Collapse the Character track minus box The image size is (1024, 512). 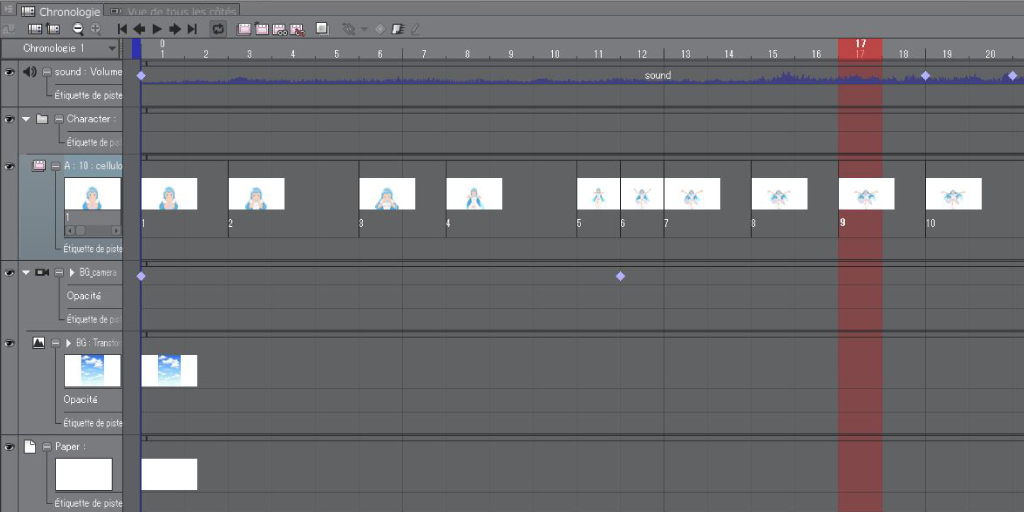click(58, 119)
